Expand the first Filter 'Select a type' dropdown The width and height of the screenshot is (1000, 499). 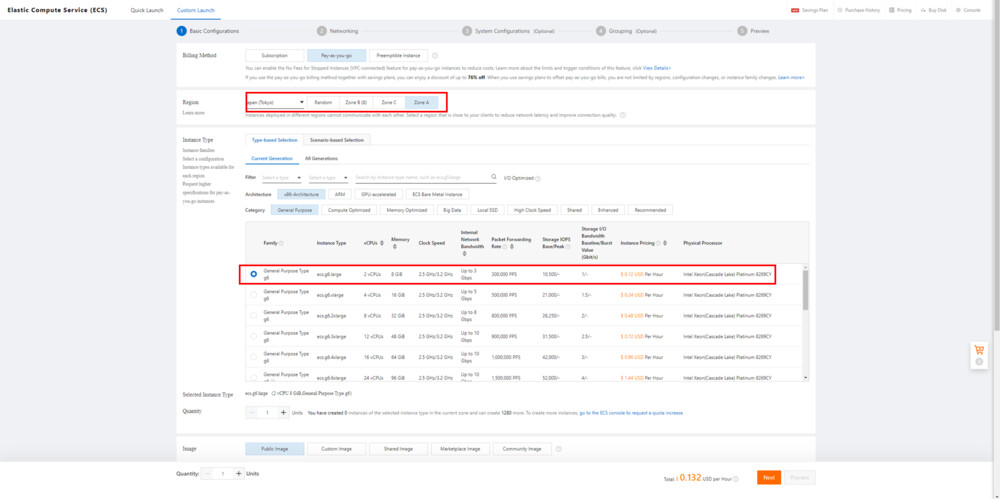coord(281,178)
